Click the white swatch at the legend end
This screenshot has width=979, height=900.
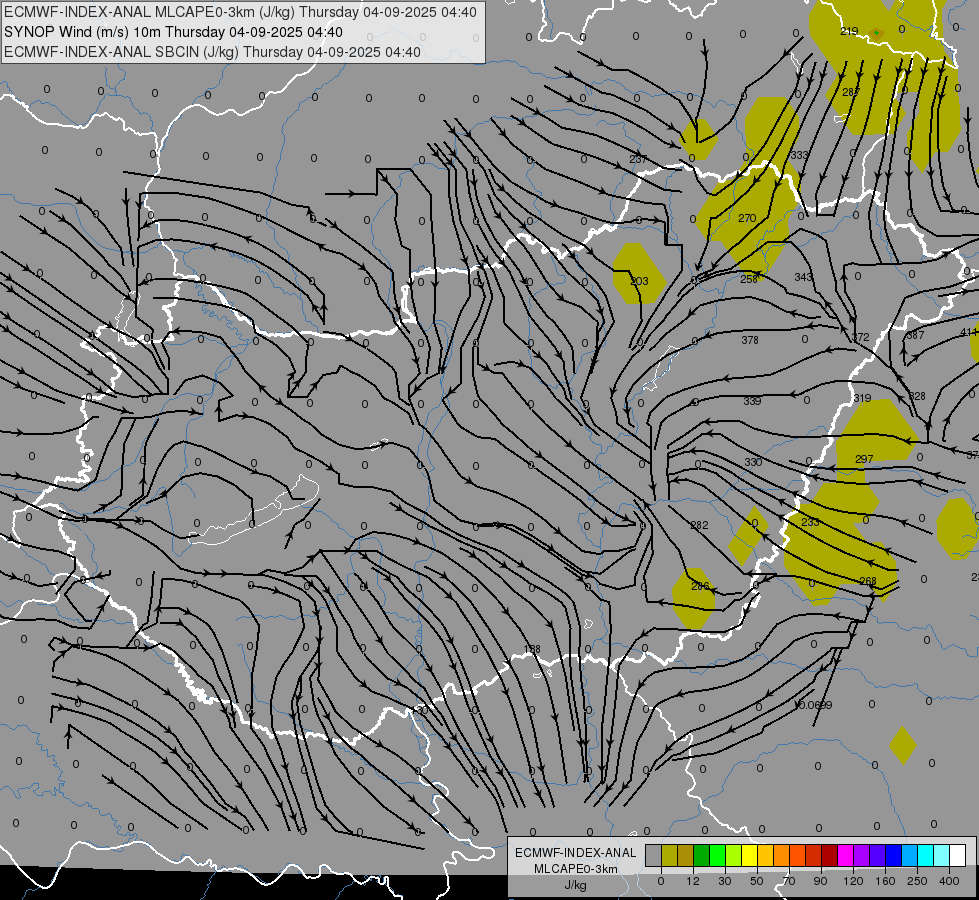(957, 855)
